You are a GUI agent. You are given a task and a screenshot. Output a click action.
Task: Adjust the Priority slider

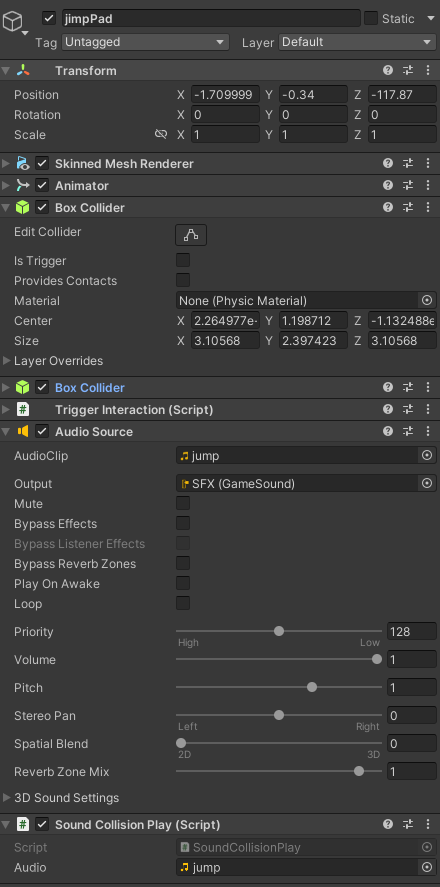point(279,631)
